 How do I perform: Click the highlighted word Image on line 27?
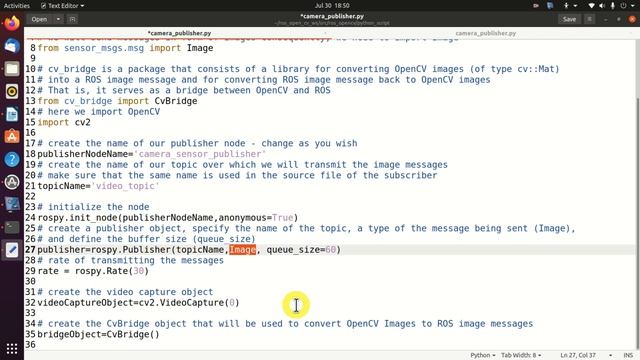242,249
